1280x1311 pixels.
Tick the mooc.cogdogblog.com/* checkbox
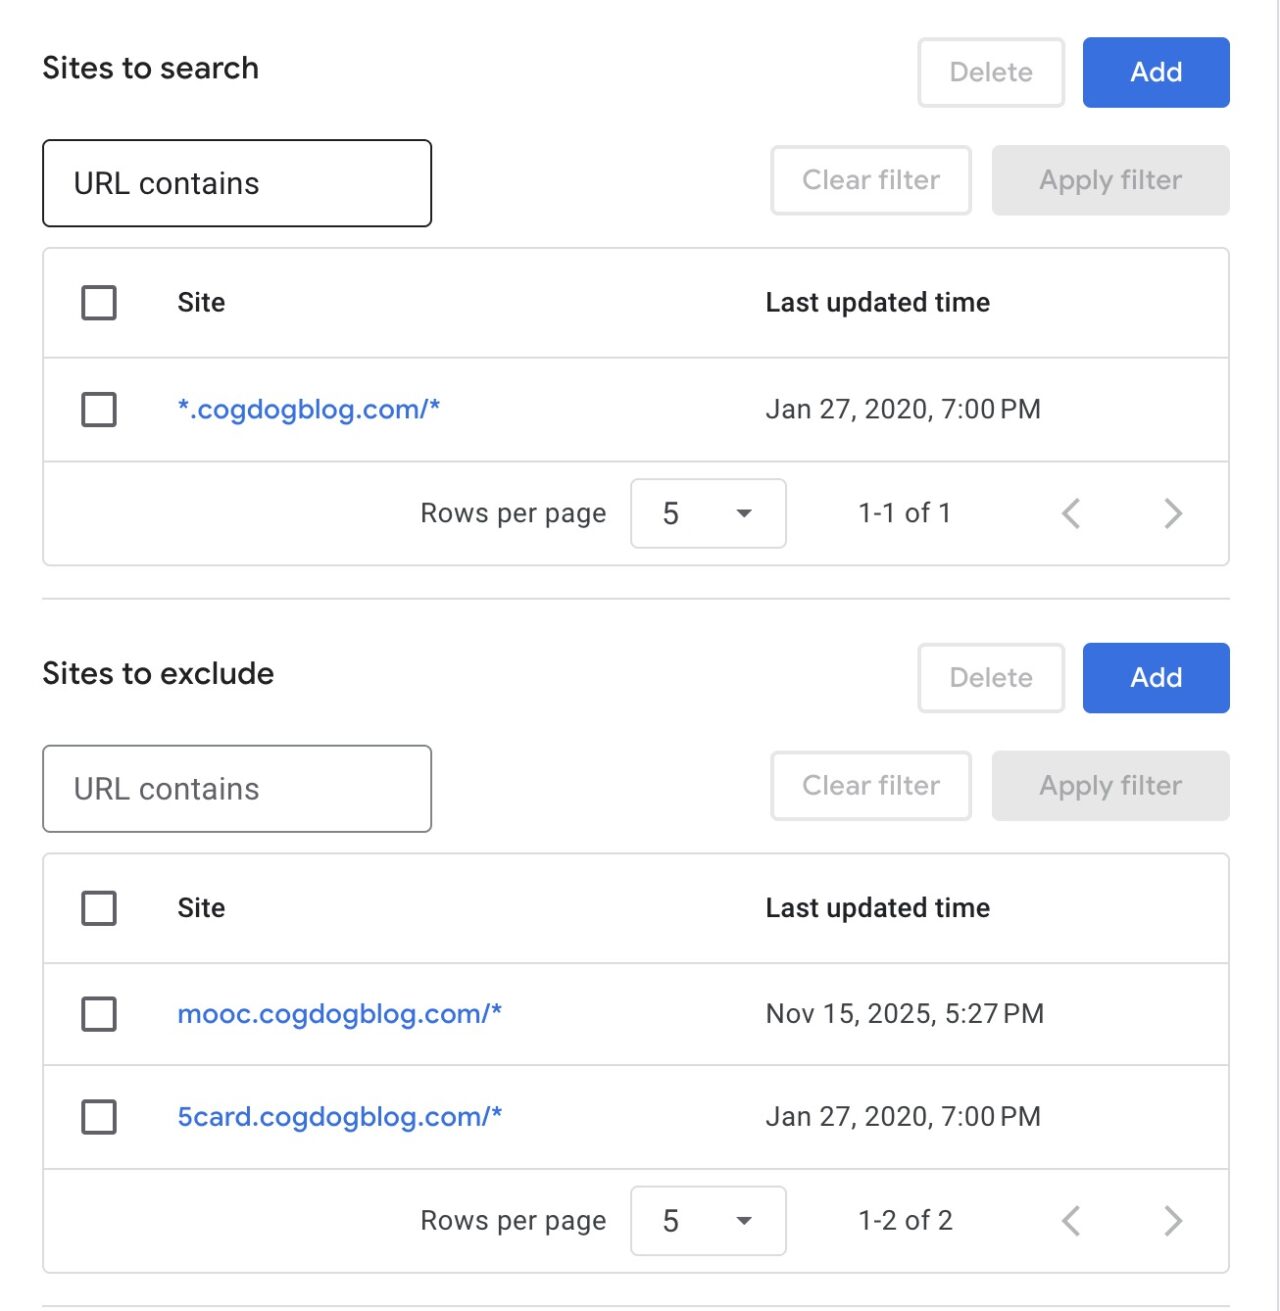point(99,1014)
